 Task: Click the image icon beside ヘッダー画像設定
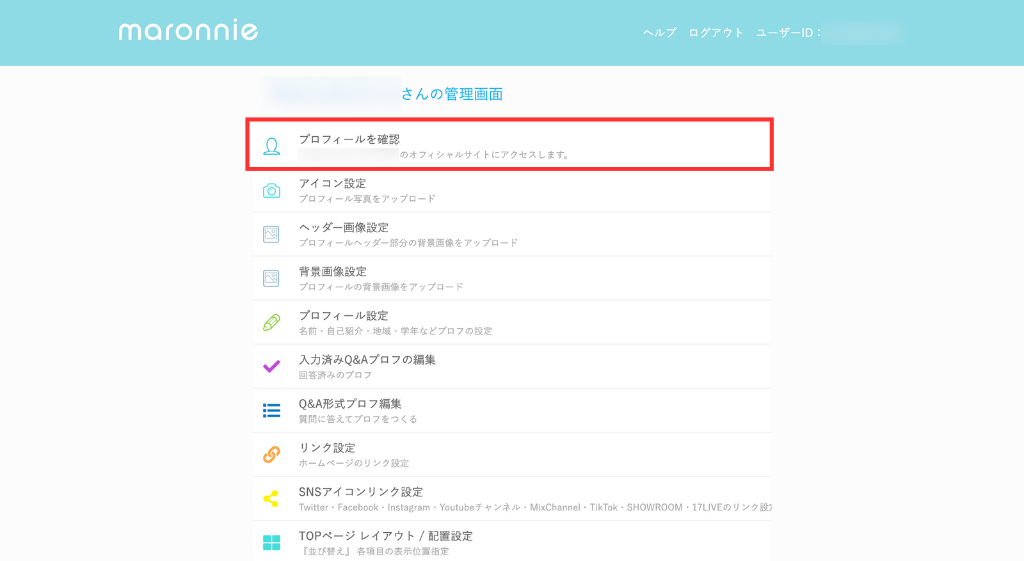[271, 234]
